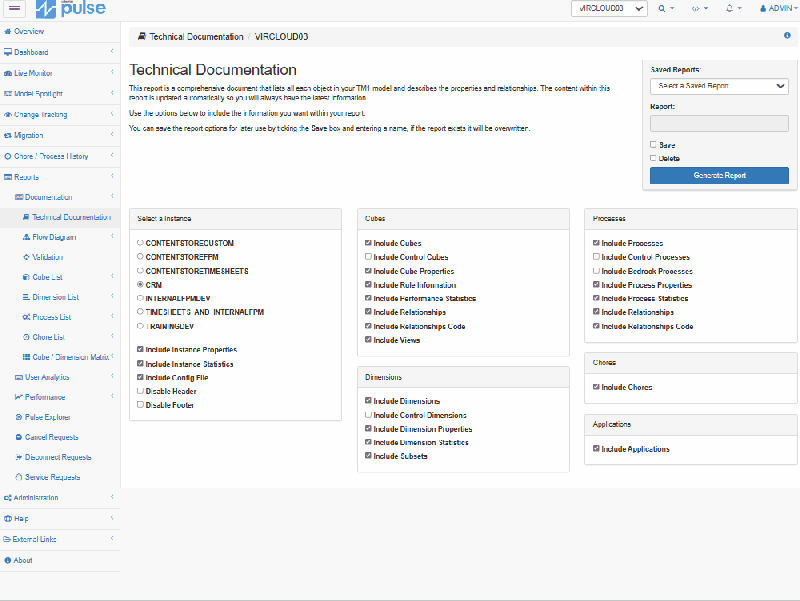
Task: Click the About info icon
Action: pos(8,560)
